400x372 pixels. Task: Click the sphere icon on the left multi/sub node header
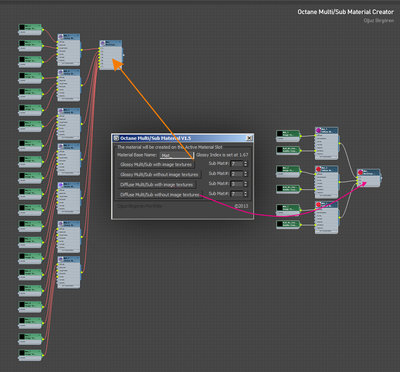pyautogui.click(x=103, y=44)
